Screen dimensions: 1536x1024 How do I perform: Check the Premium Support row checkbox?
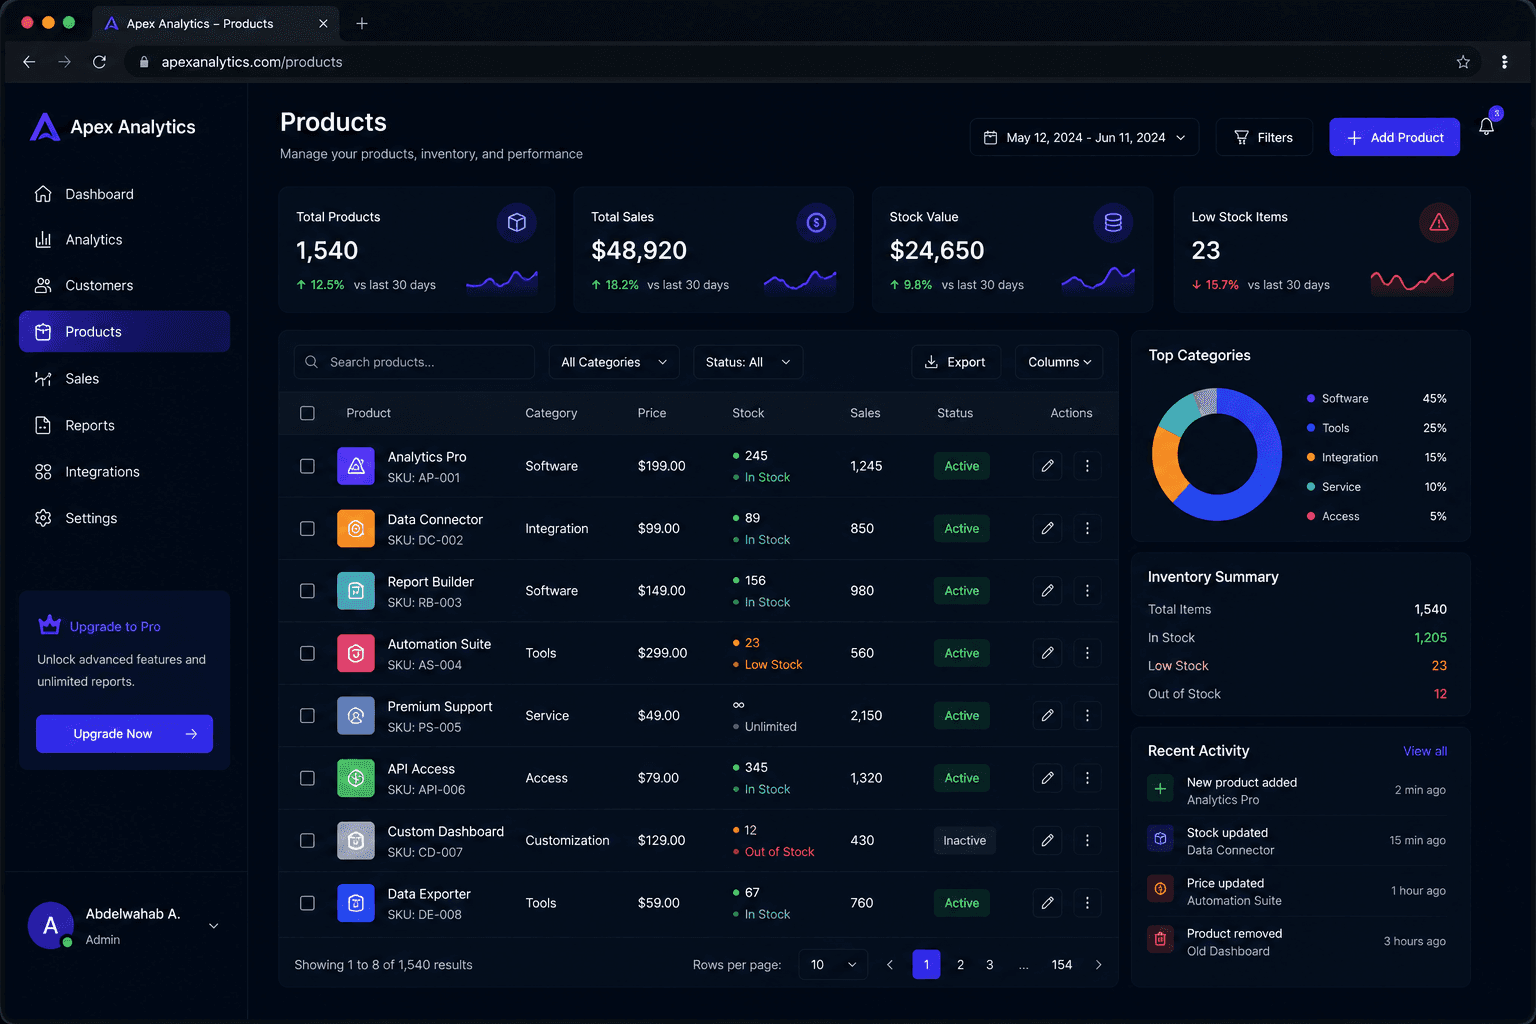tap(307, 716)
